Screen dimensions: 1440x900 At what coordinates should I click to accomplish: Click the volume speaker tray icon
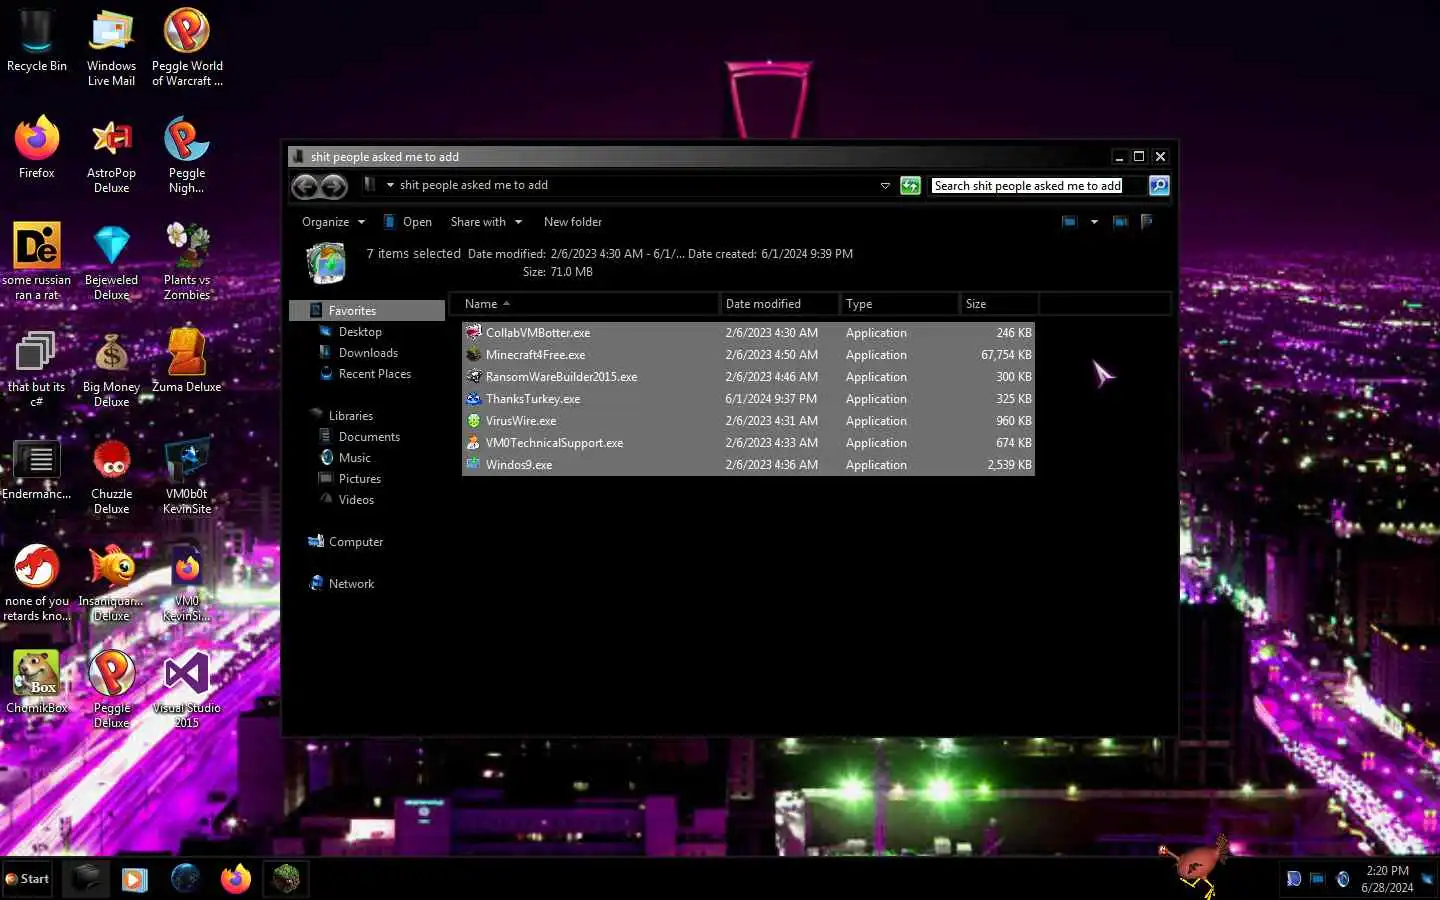(x=1343, y=879)
